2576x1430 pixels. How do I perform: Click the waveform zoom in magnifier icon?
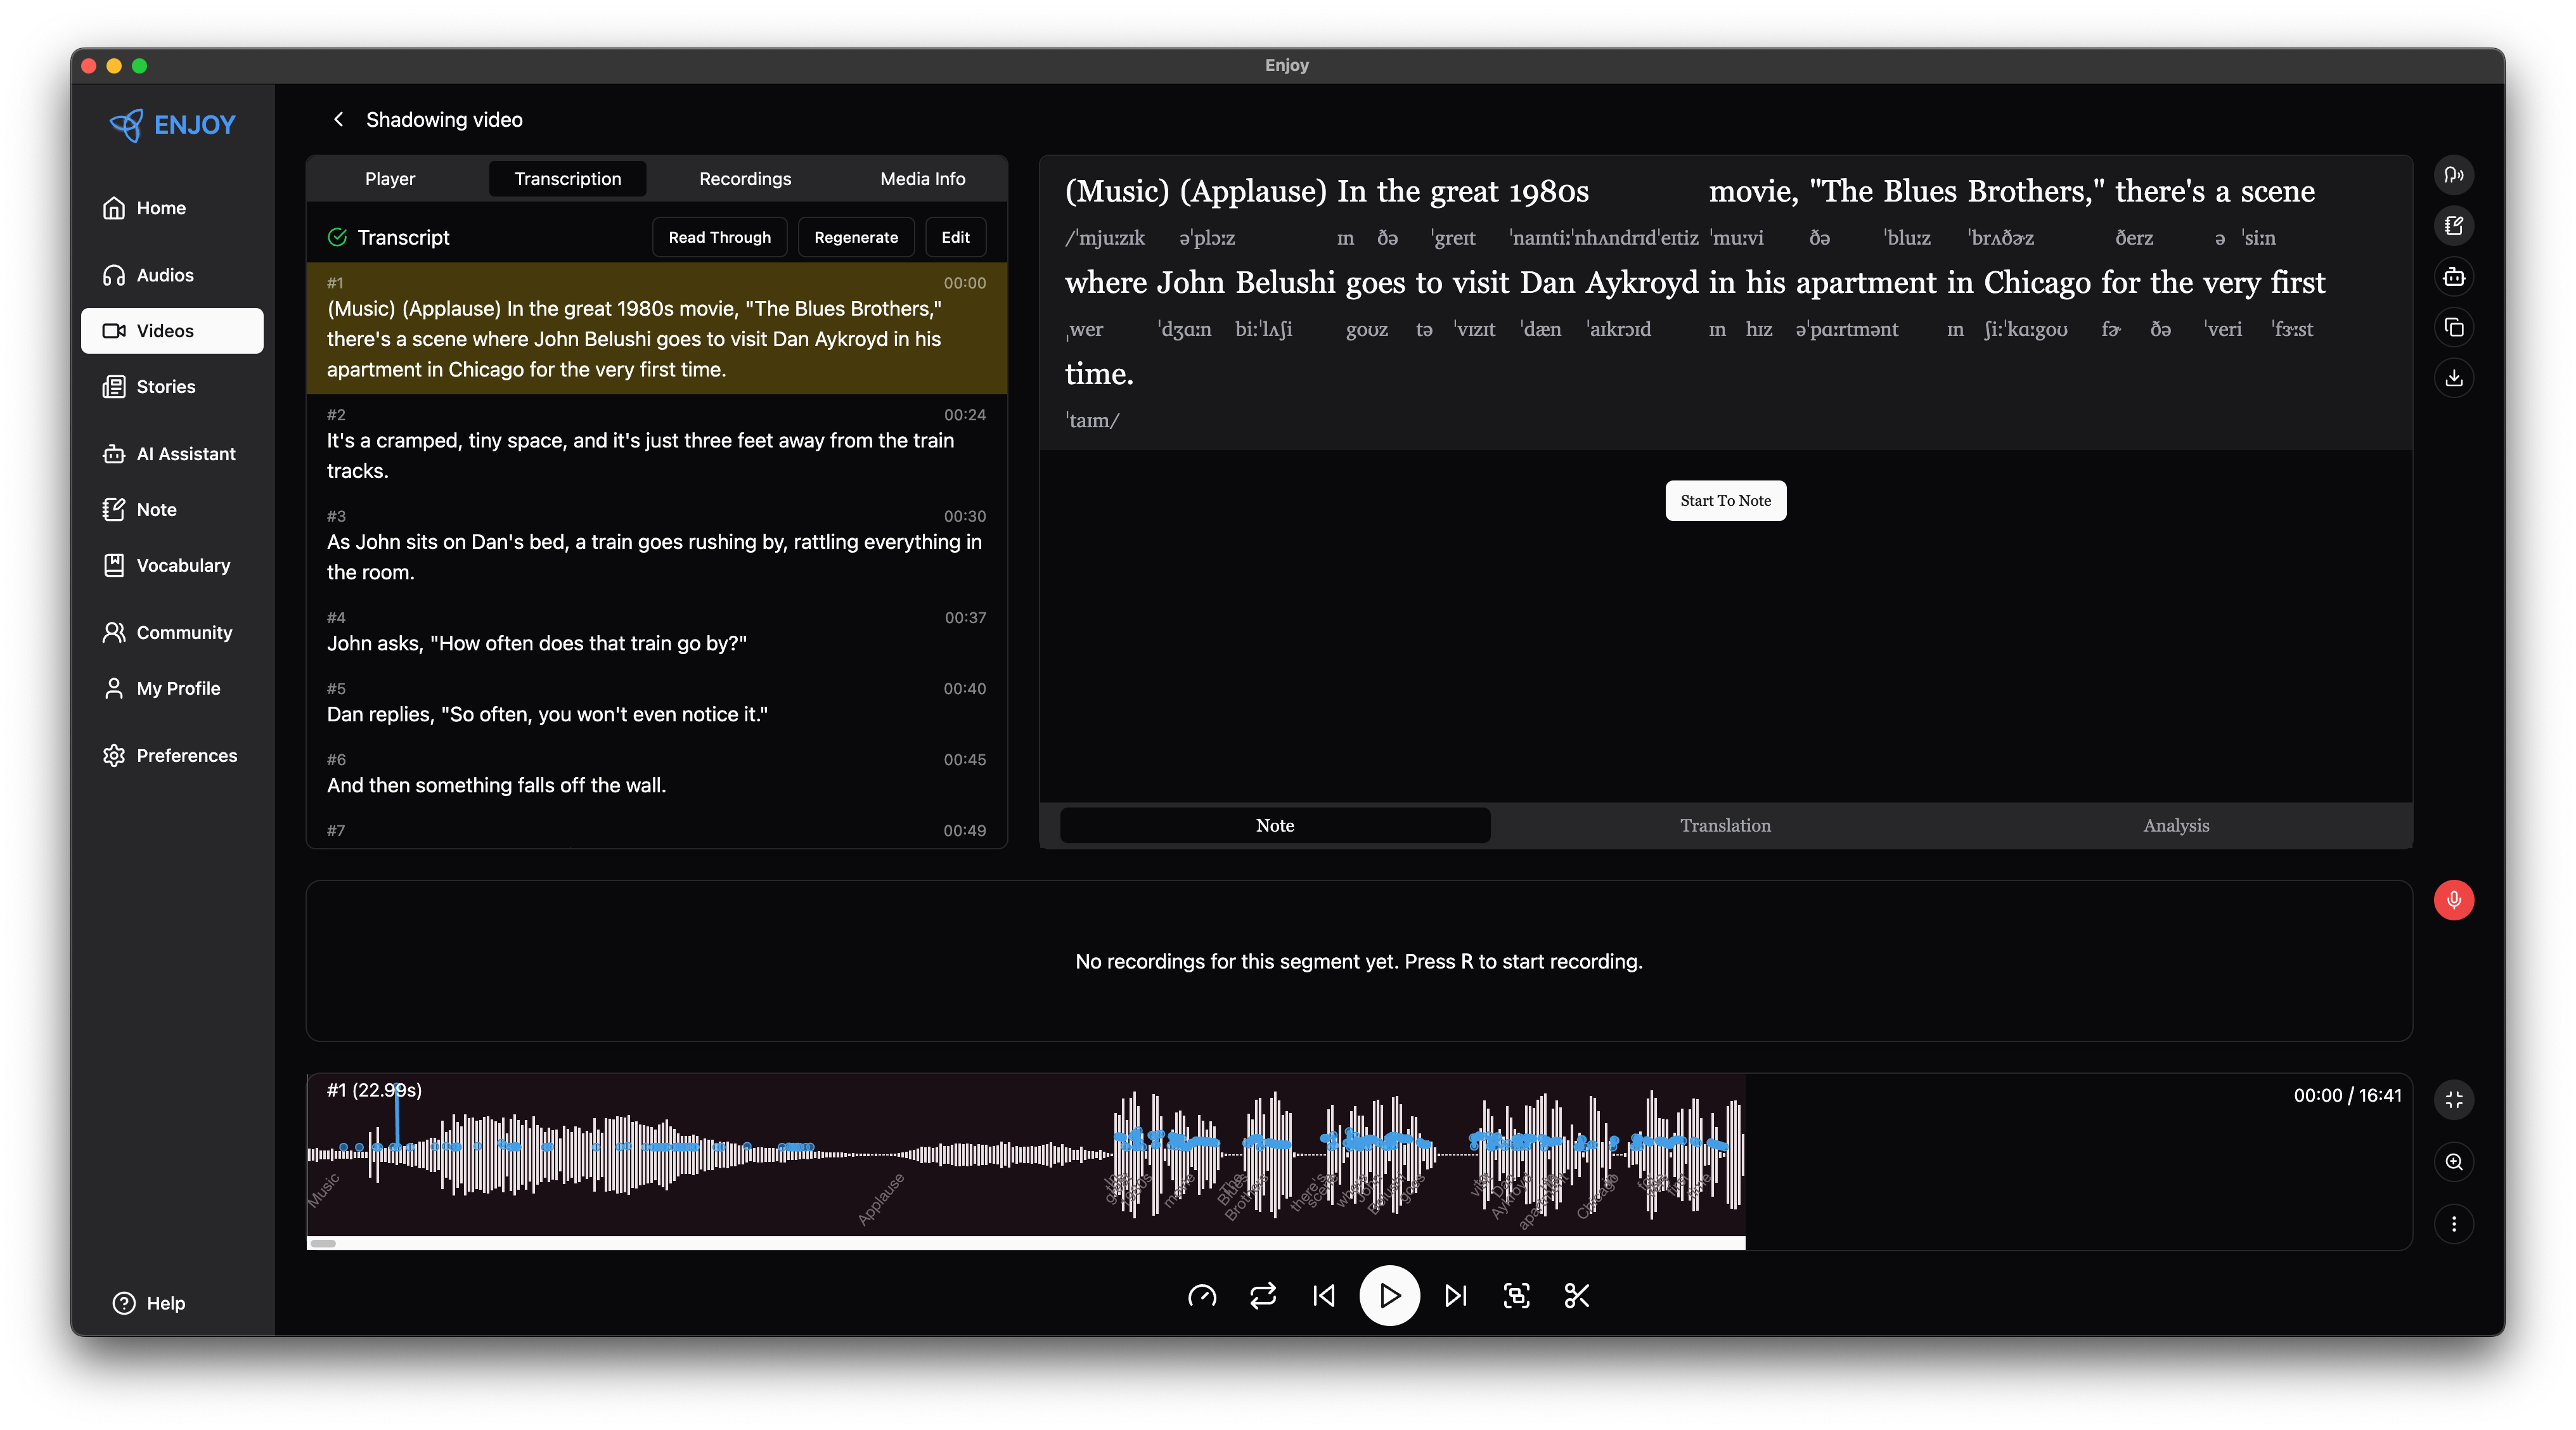[2453, 1162]
